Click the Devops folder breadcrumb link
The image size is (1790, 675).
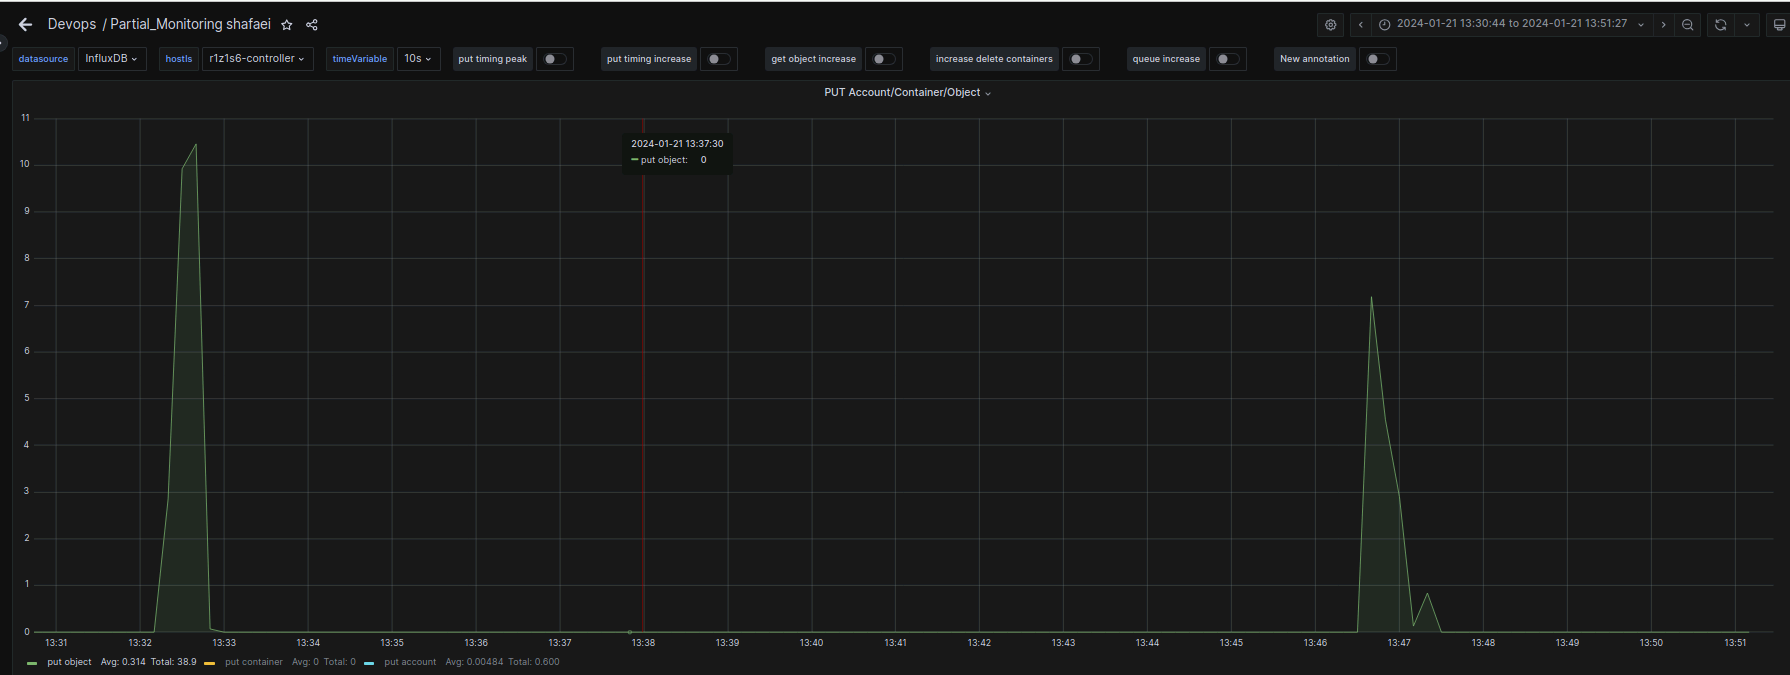72,24
